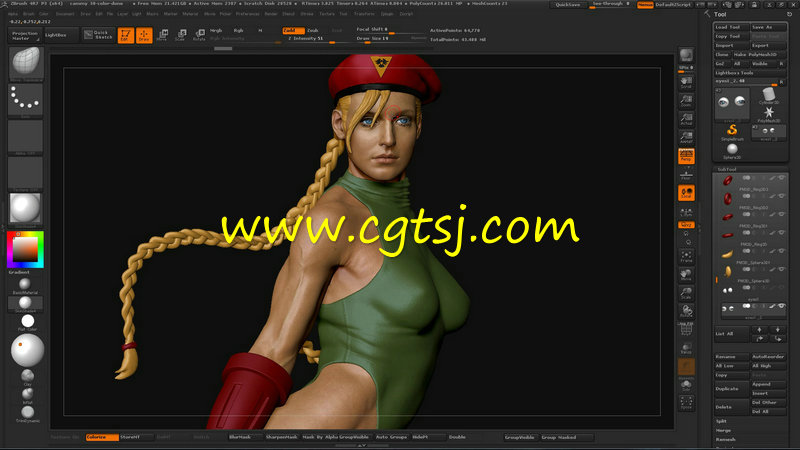Toggle Local transformations button
The width and height of the screenshot is (800, 450).
point(686,193)
